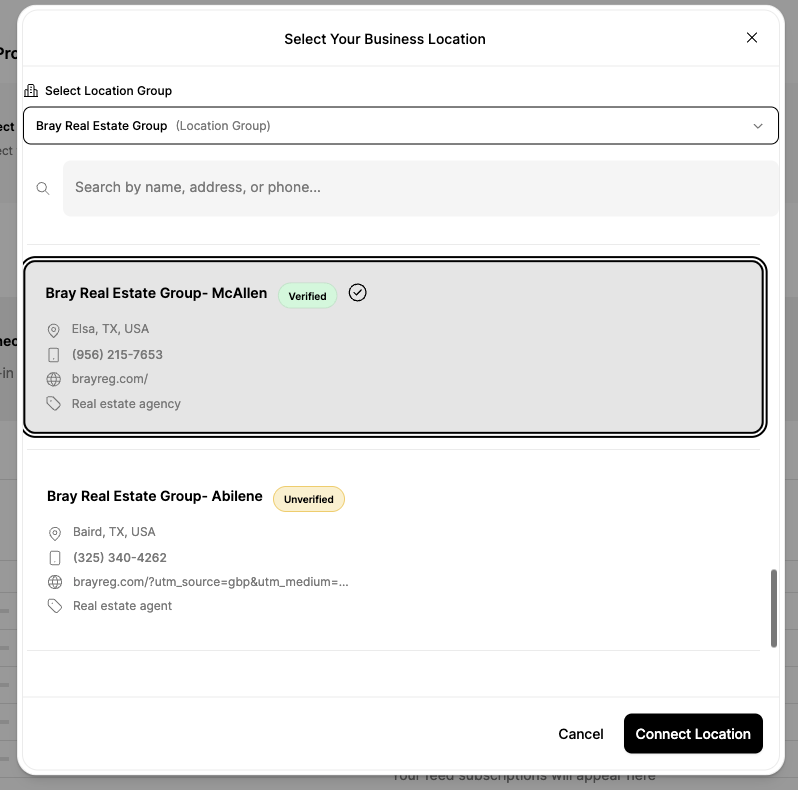This screenshot has height=790, width=798.
Task: Click the location list vertical scrollbar
Action: click(773, 608)
